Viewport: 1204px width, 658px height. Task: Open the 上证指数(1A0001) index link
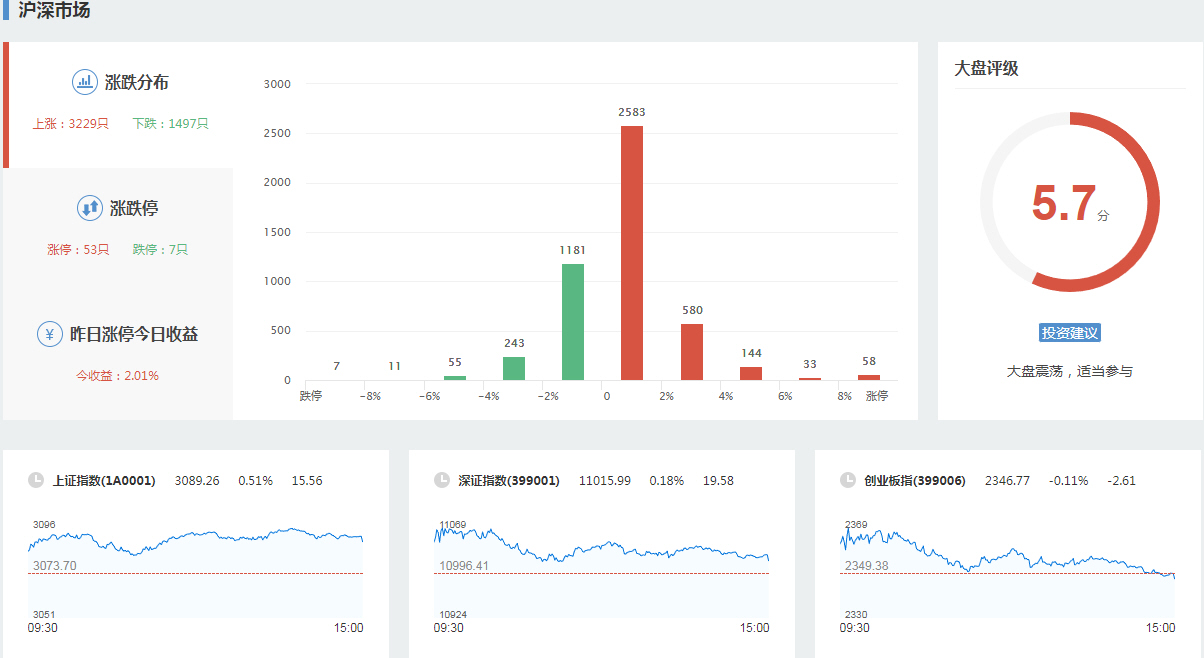104,481
